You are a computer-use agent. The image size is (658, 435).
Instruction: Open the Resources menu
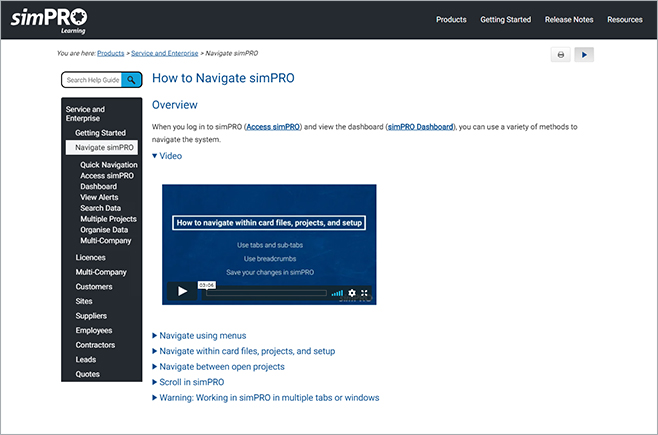click(x=624, y=20)
